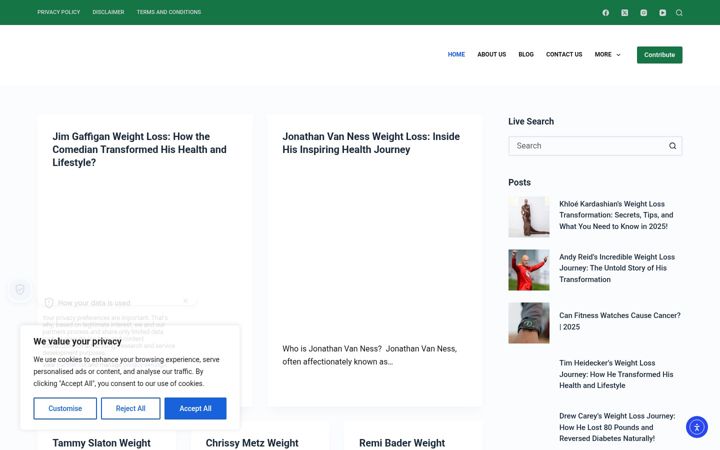Image resolution: width=720 pixels, height=450 pixels.
Task: Click the 'Who is Jonathan Van Ness?' excerpt
Action: coord(370,355)
